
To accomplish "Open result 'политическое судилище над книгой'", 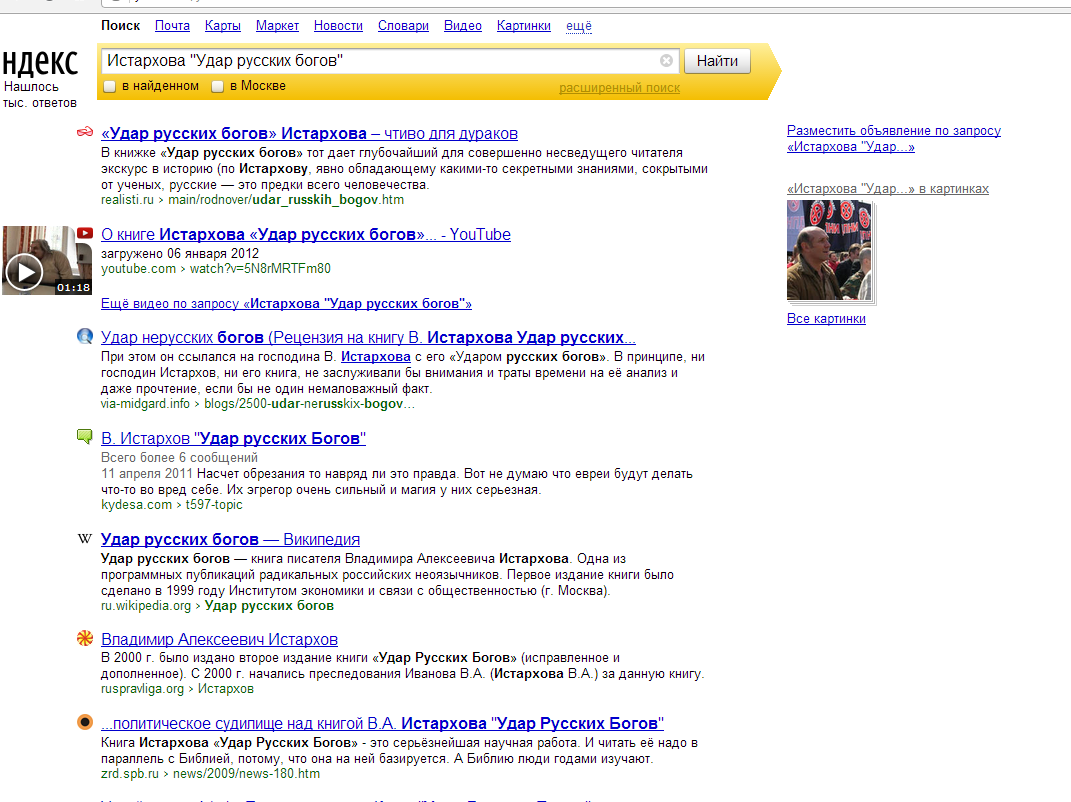I will 382,723.
